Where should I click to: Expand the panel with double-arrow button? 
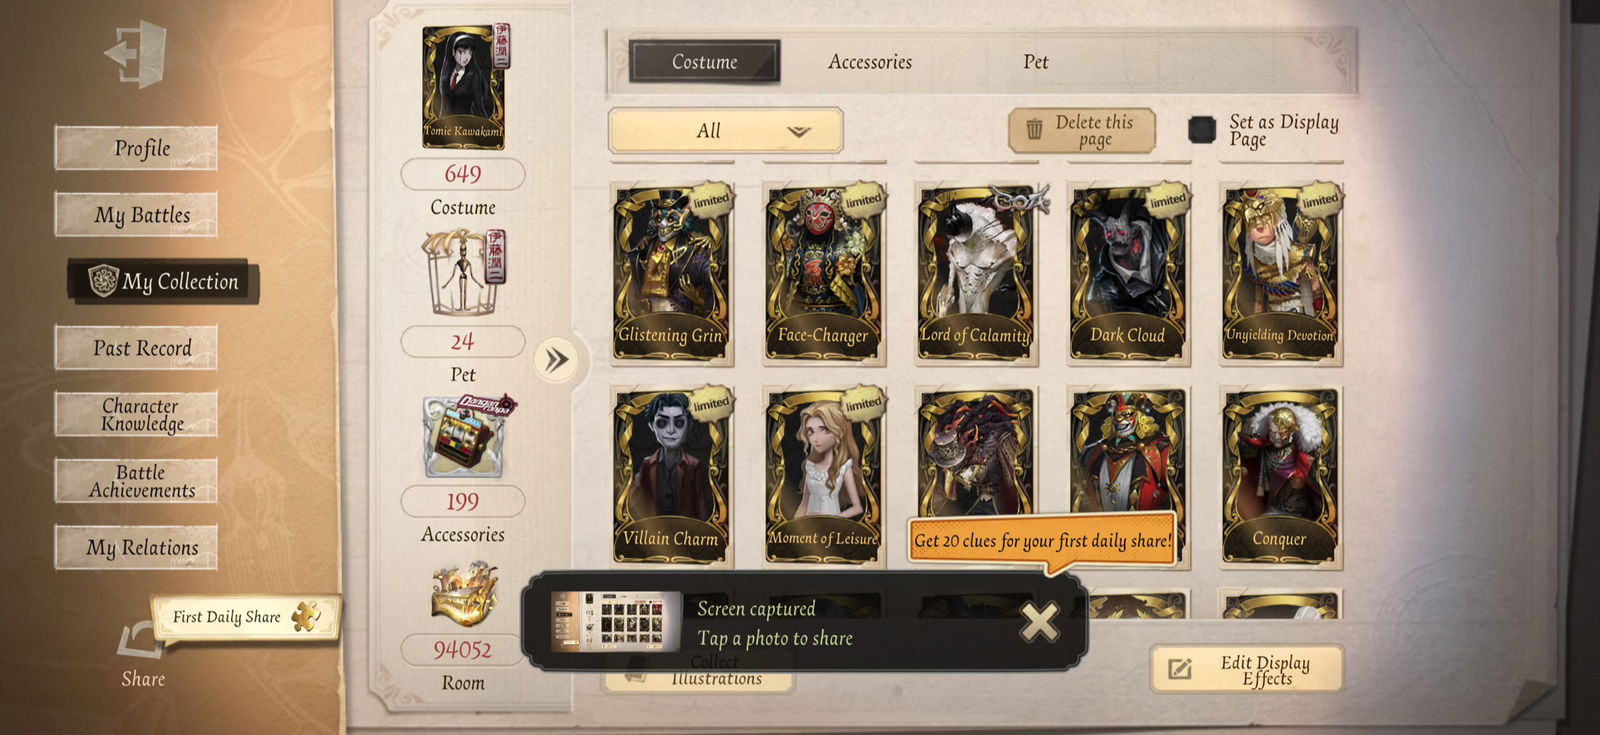coord(556,360)
